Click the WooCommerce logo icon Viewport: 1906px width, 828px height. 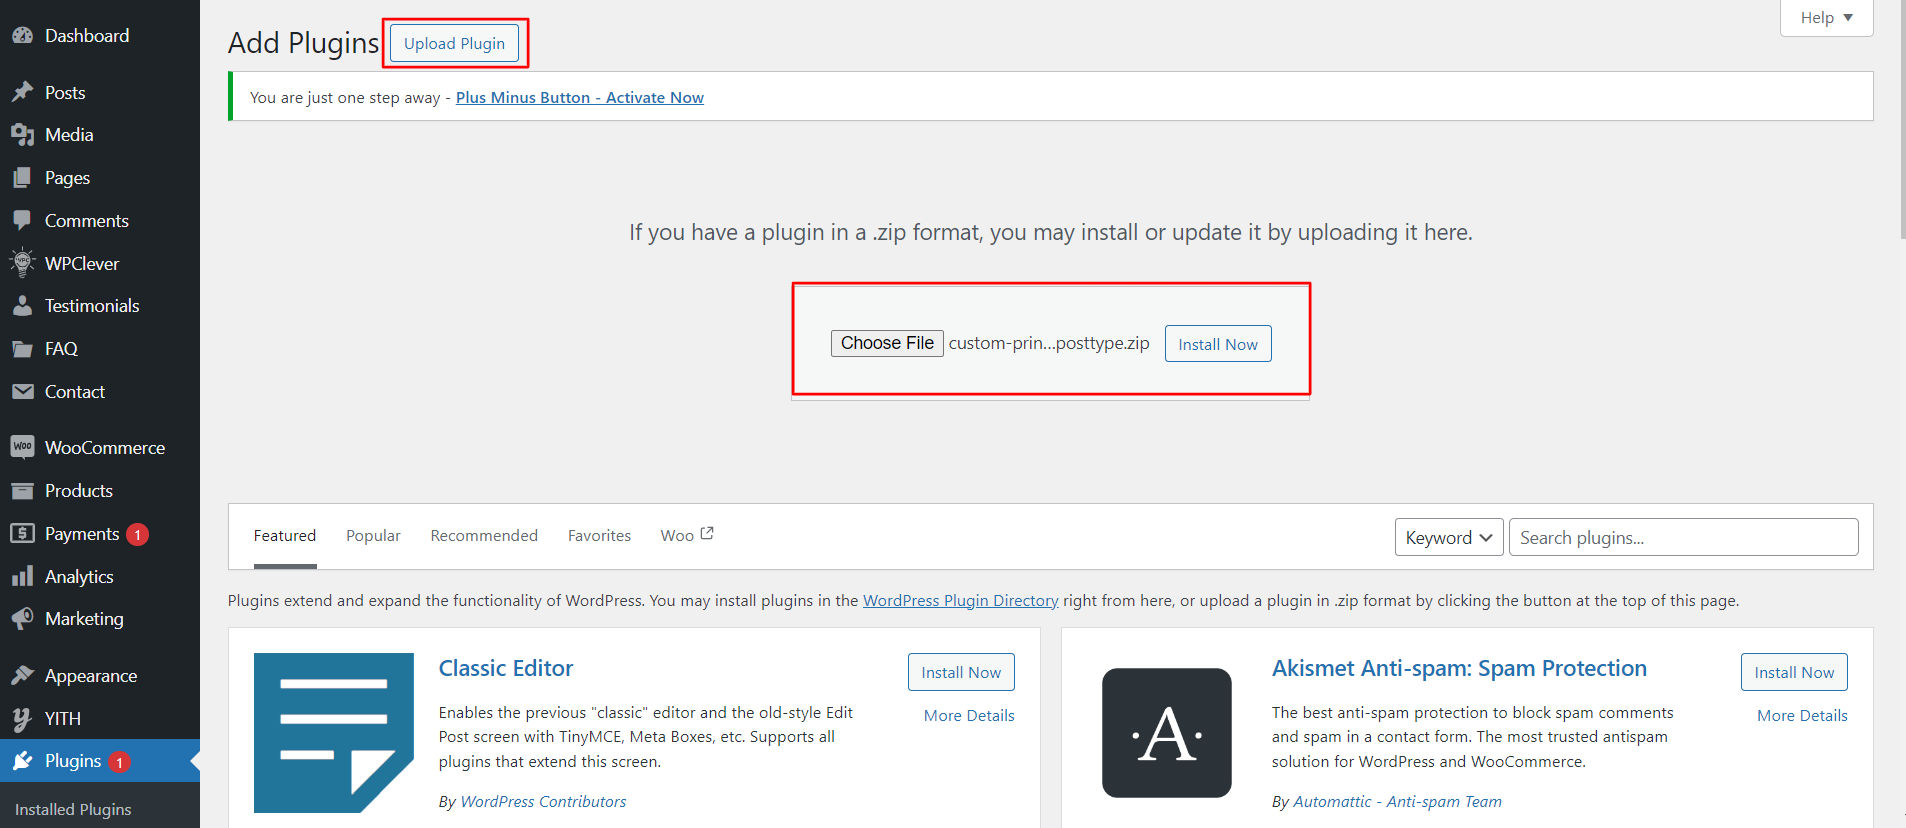tap(22, 447)
